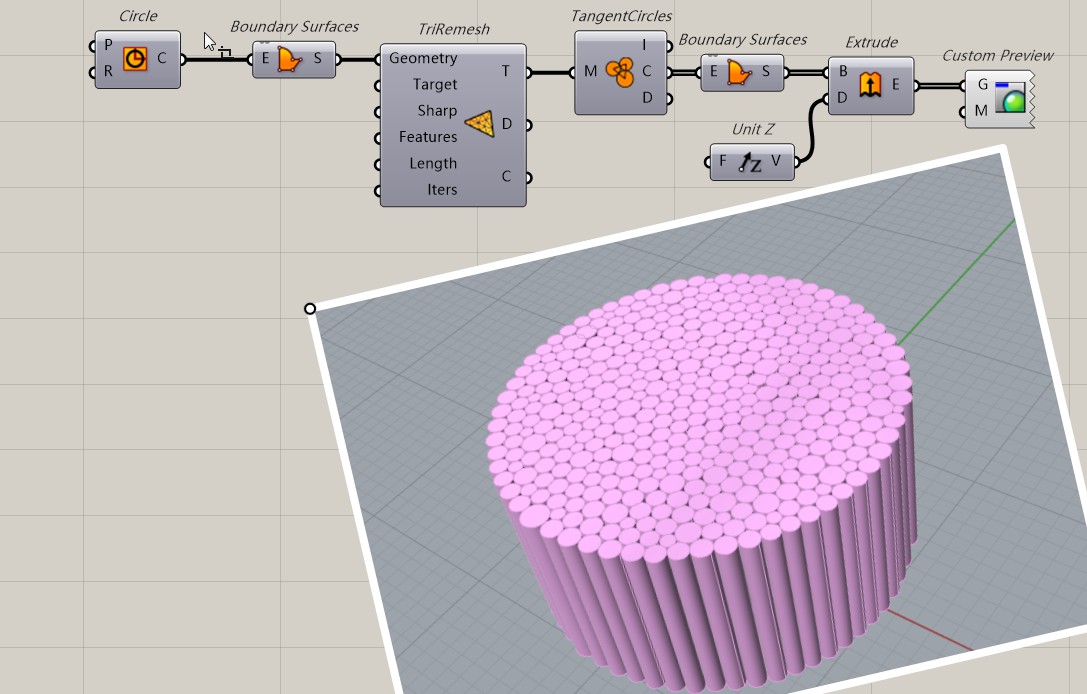Select the Iters input on TriRemesh
Screen dimensions: 1087x694
pyautogui.click(x=442, y=190)
